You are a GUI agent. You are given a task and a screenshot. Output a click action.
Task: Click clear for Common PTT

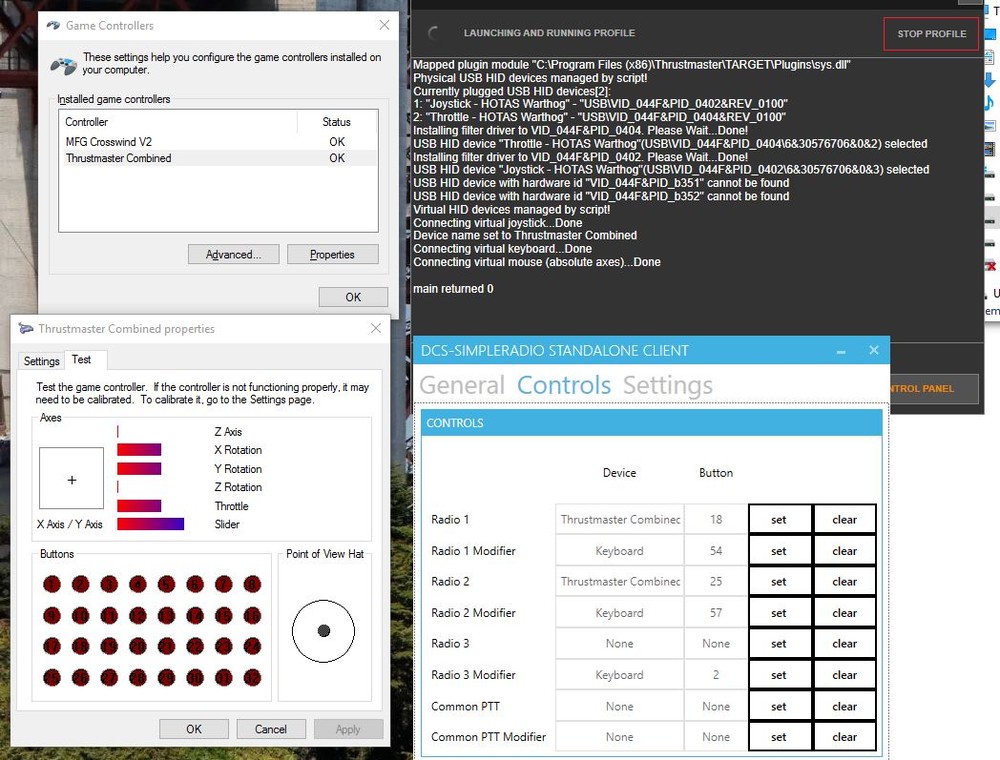[x=844, y=706]
